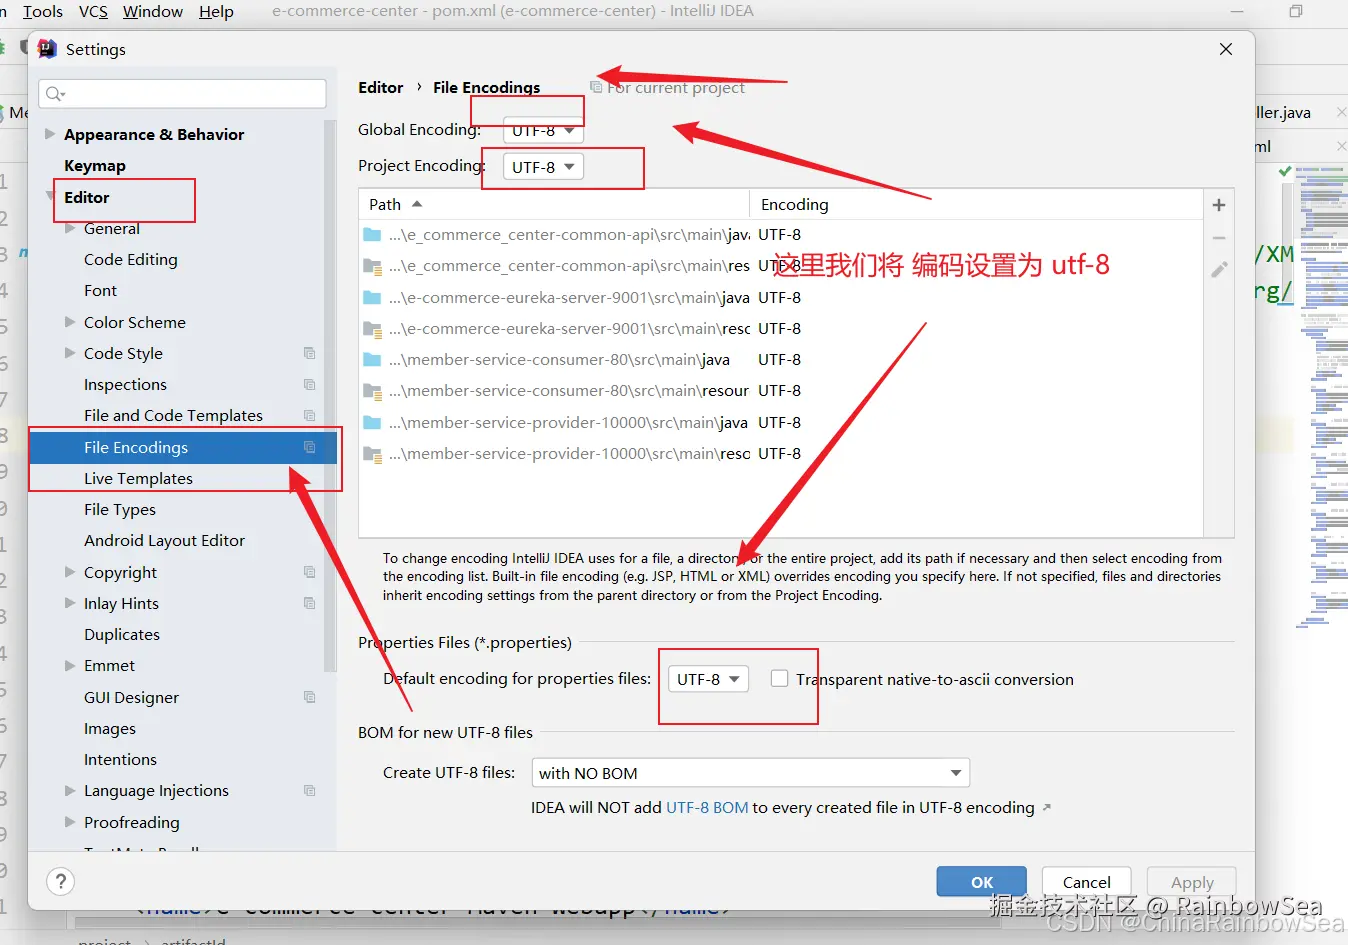Open the Help menu
Screen dimensions: 1348x945
(x=216, y=11)
